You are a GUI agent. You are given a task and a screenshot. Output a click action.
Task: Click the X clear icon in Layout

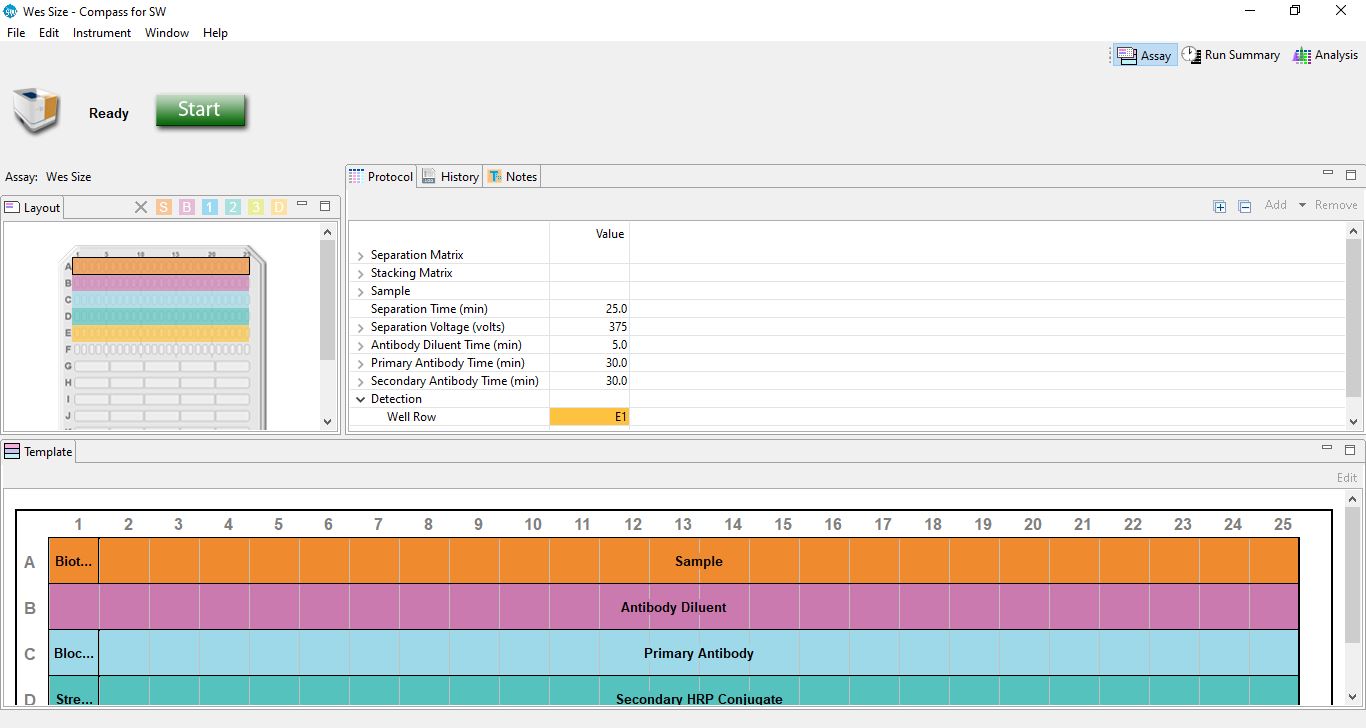[x=140, y=207]
